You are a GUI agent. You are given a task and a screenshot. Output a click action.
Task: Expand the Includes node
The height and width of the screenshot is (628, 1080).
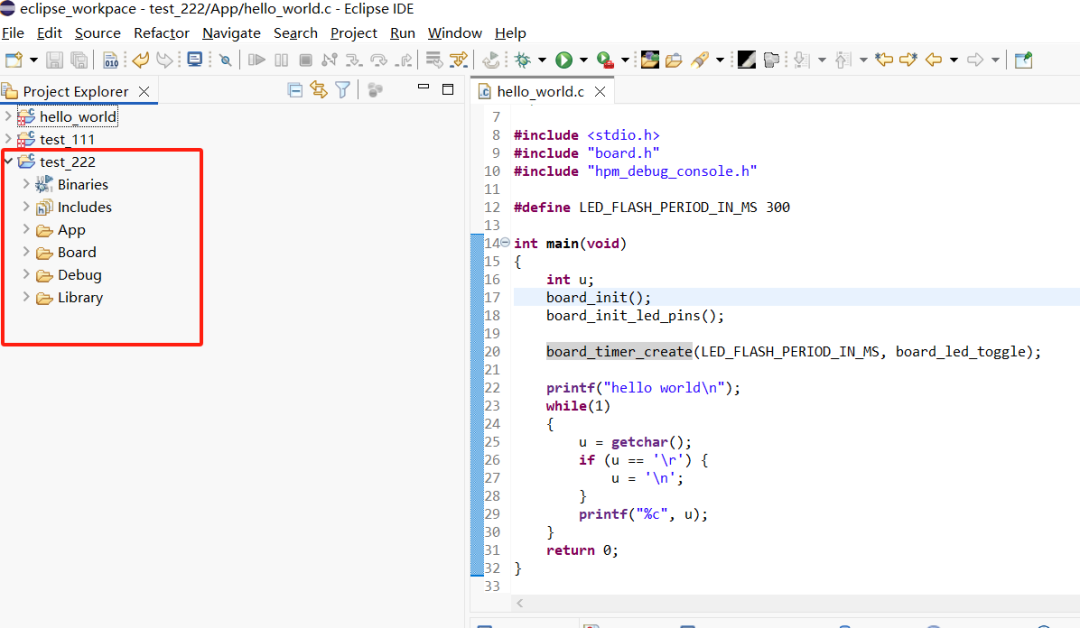(x=26, y=207)
